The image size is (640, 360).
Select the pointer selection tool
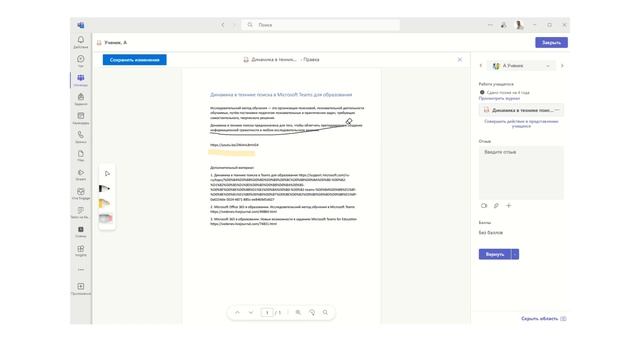pos(107,173)
